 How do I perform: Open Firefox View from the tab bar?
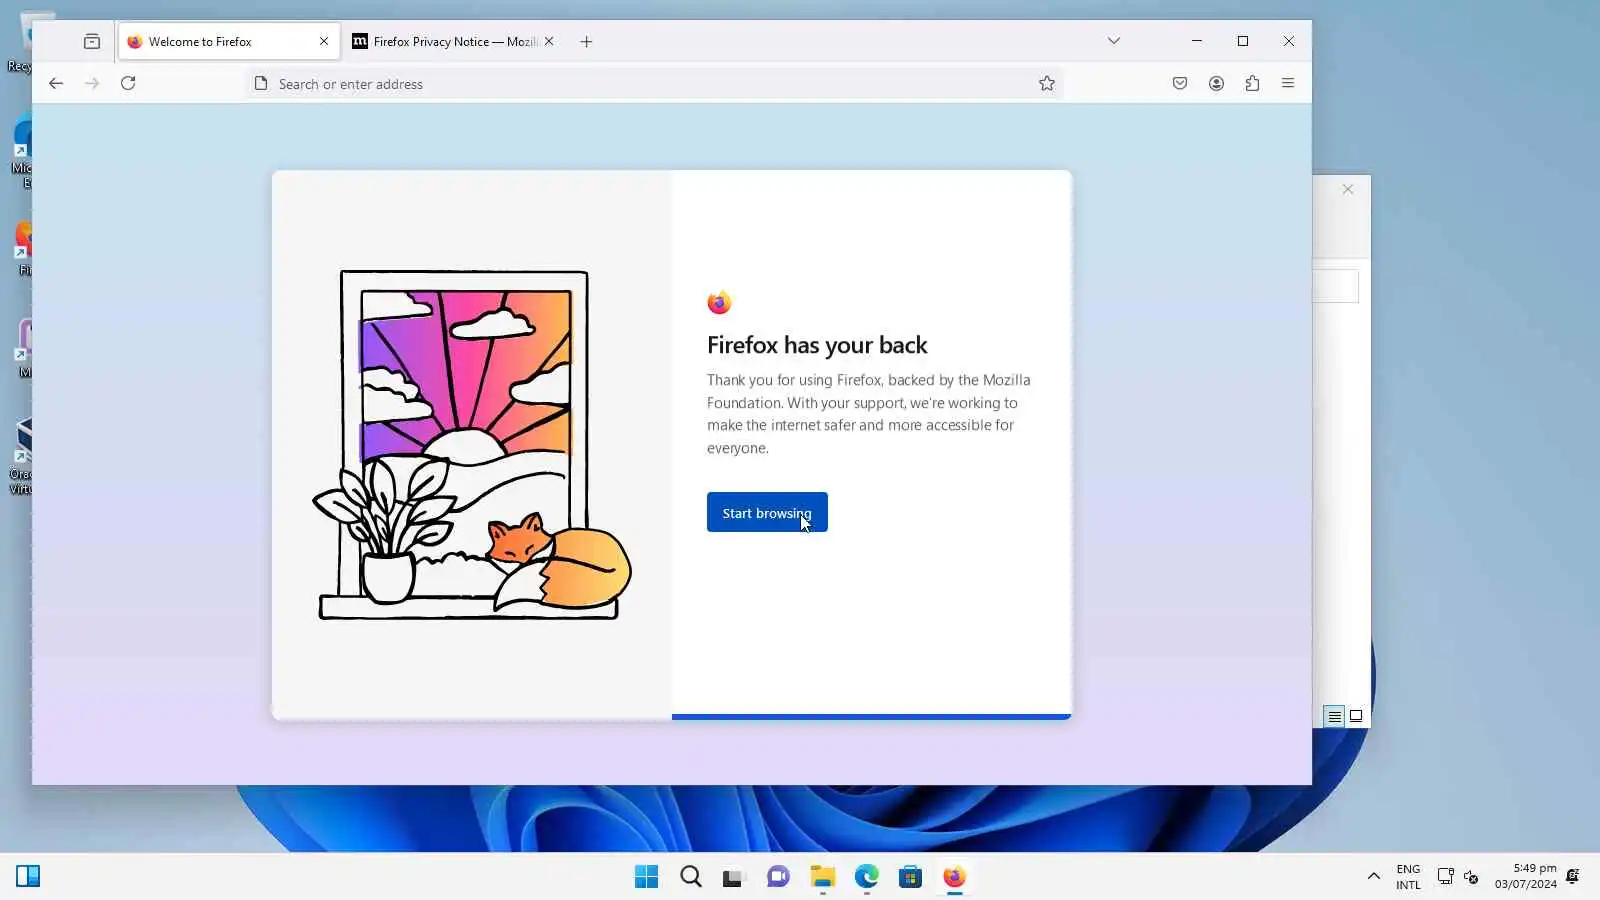point(92,42)
